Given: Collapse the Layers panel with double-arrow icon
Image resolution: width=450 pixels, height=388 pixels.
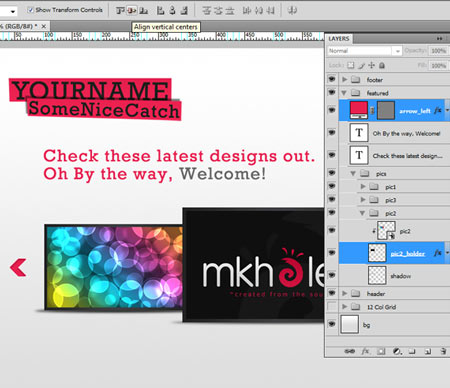Looking at the screenshot, I should (440, 39).
